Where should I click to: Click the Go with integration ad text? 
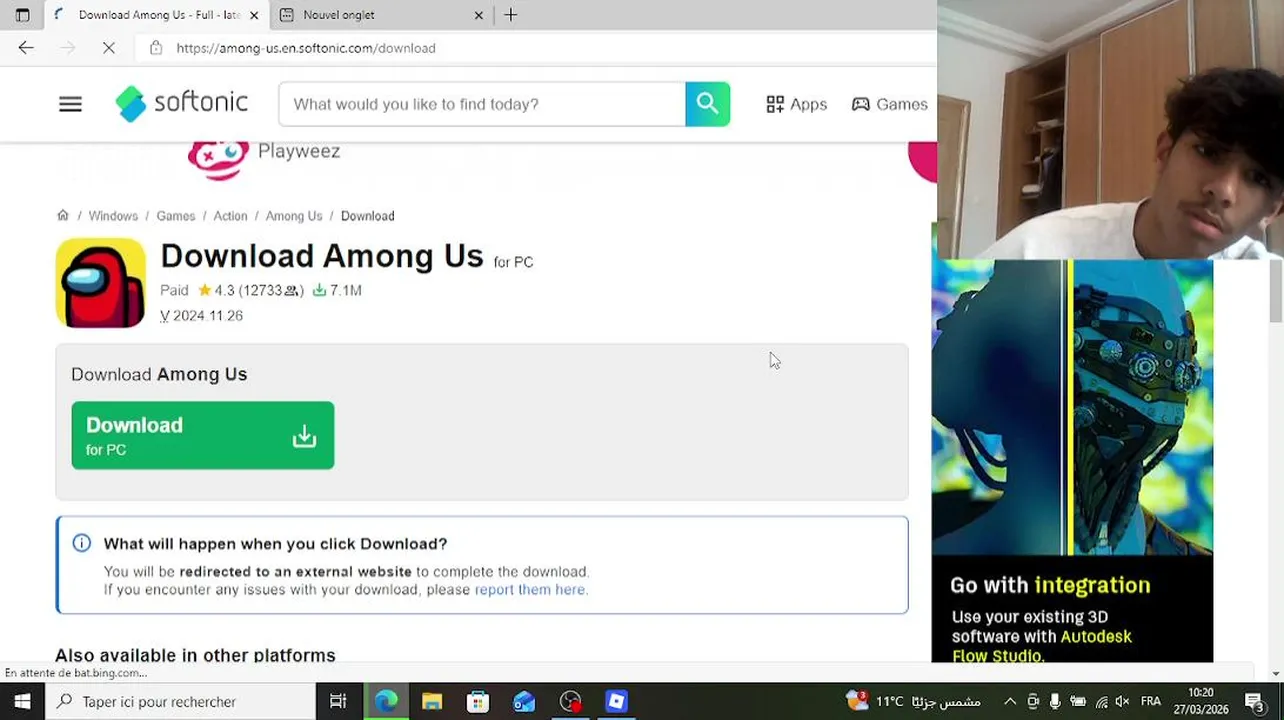1050,585
